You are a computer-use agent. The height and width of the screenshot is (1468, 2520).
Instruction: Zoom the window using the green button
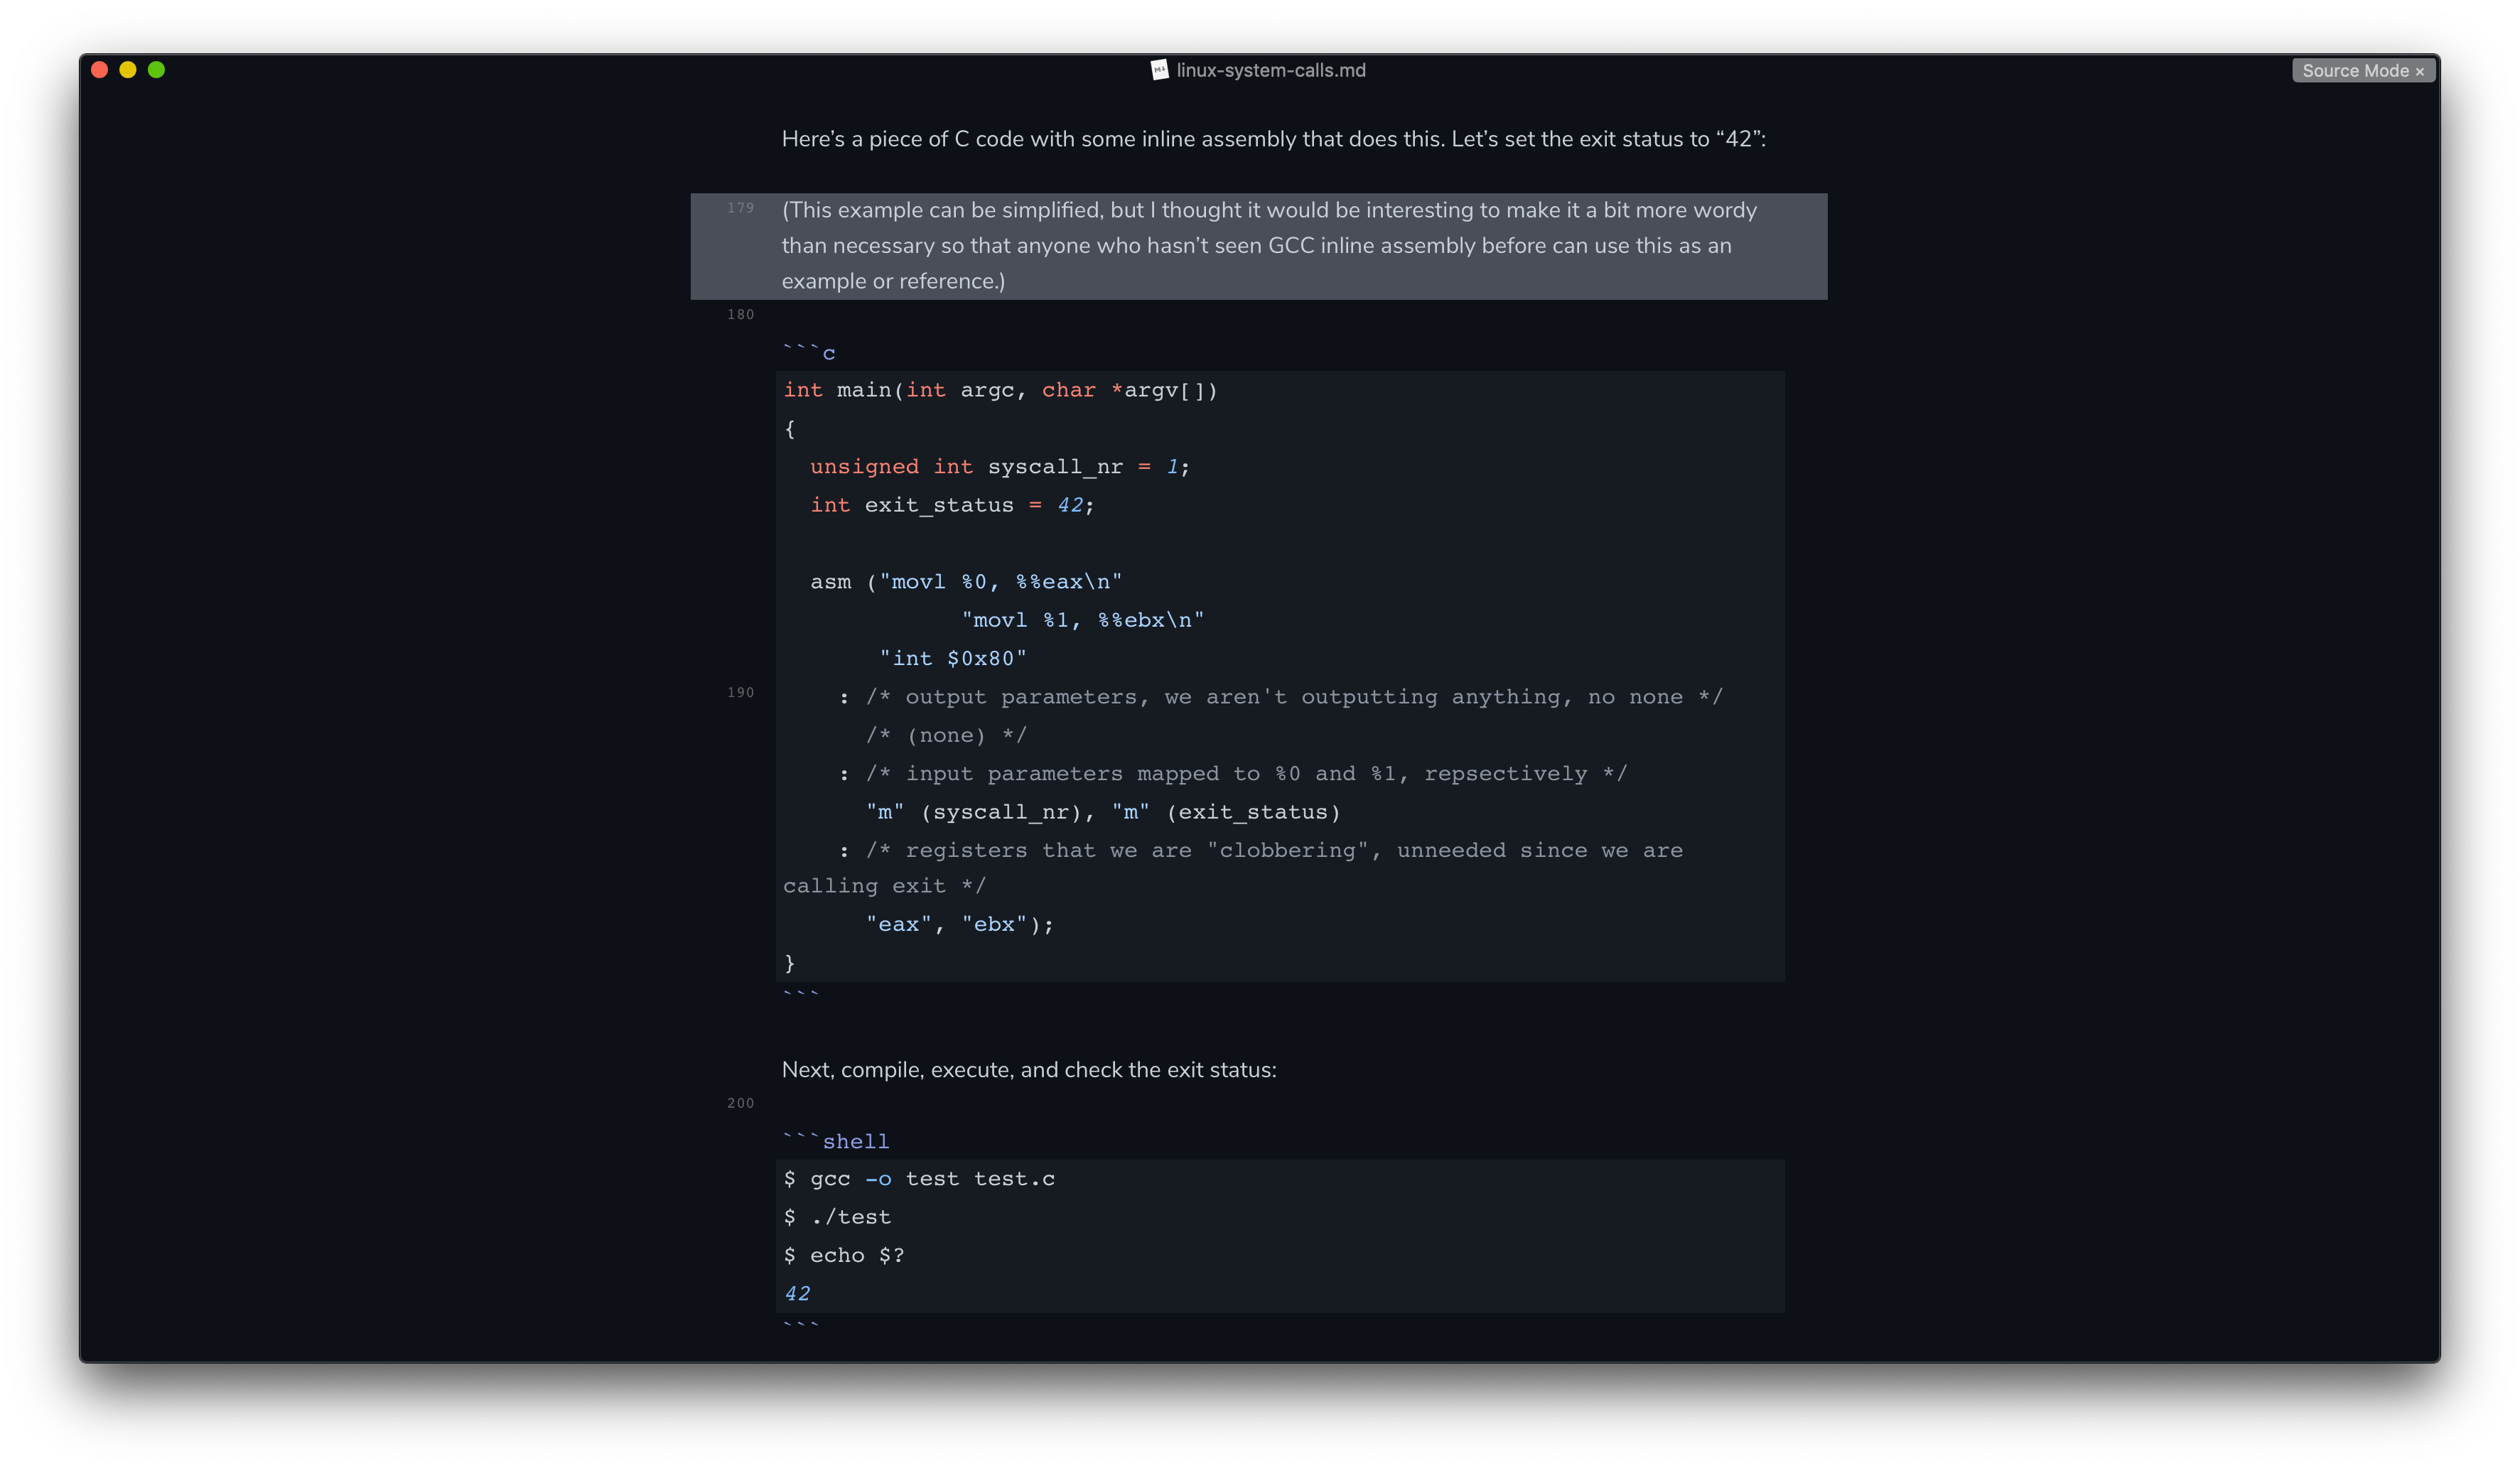click(x=156, y=70)
